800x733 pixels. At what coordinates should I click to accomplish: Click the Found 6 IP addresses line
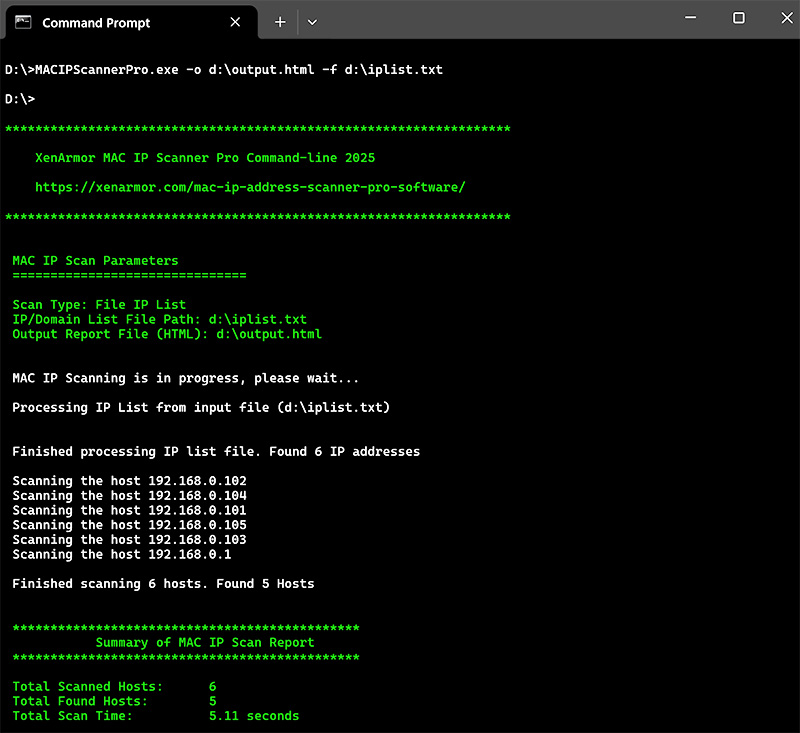click(x=216, y=451)
